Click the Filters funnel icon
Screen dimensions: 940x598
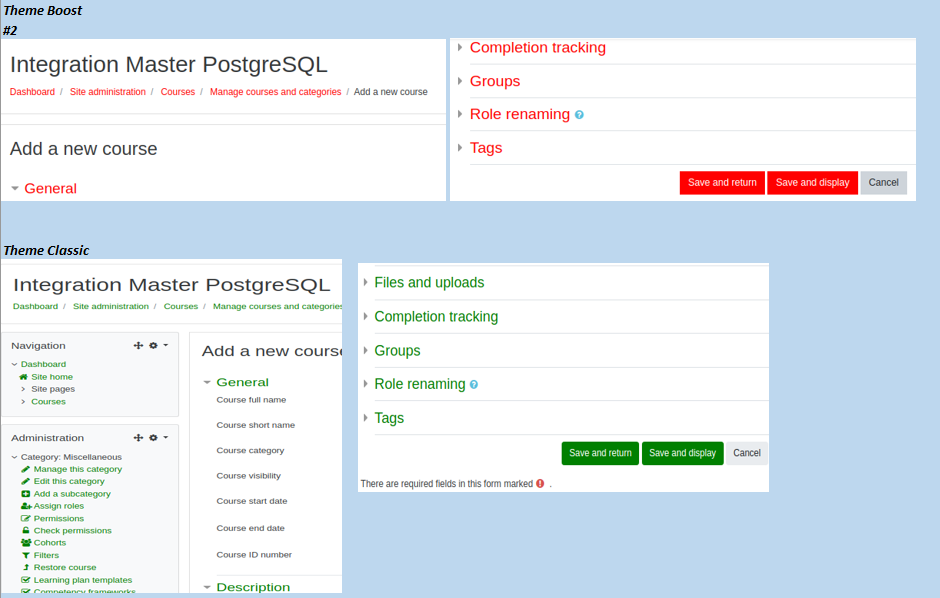pyautogui.click(x=25, y=555)
